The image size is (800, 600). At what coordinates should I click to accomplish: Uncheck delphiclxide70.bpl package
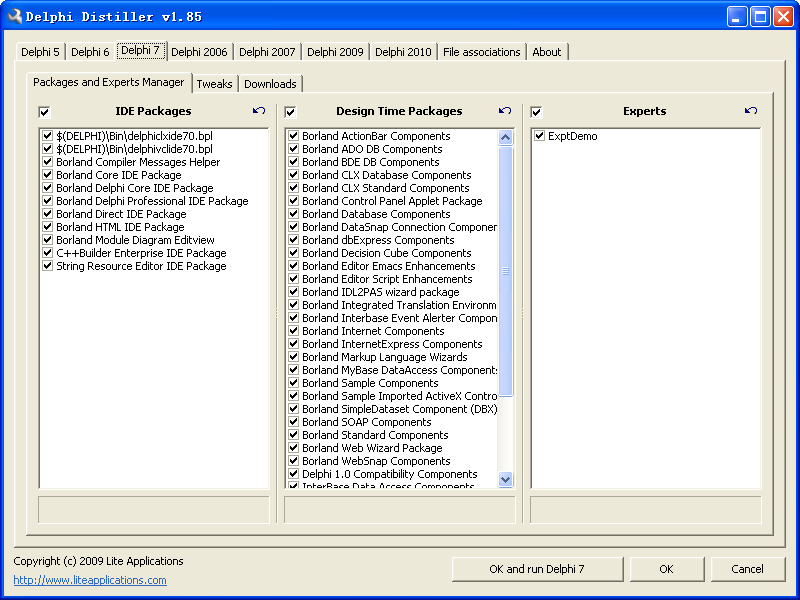tap(47, 136)
